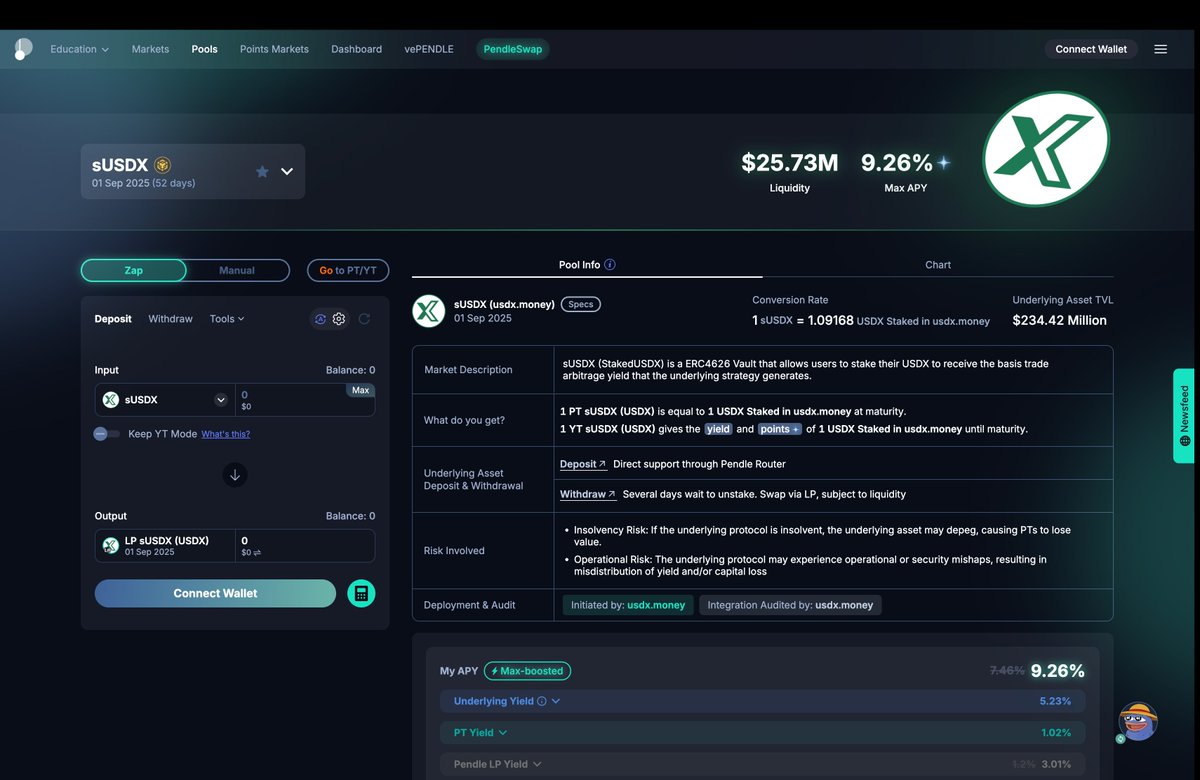Viewport: 1200px width, 780px height.
Task: Click Go to PT/YT button
Action: 348,270
